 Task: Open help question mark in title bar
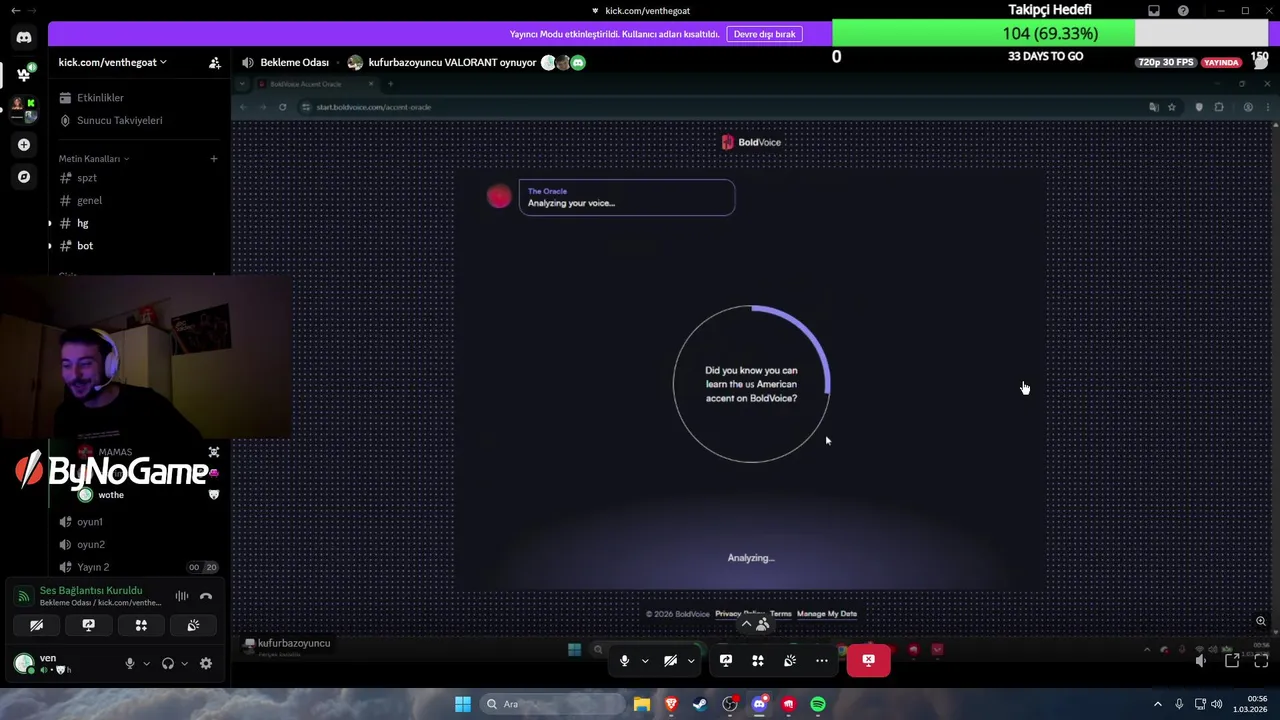tap(1183, 11)
